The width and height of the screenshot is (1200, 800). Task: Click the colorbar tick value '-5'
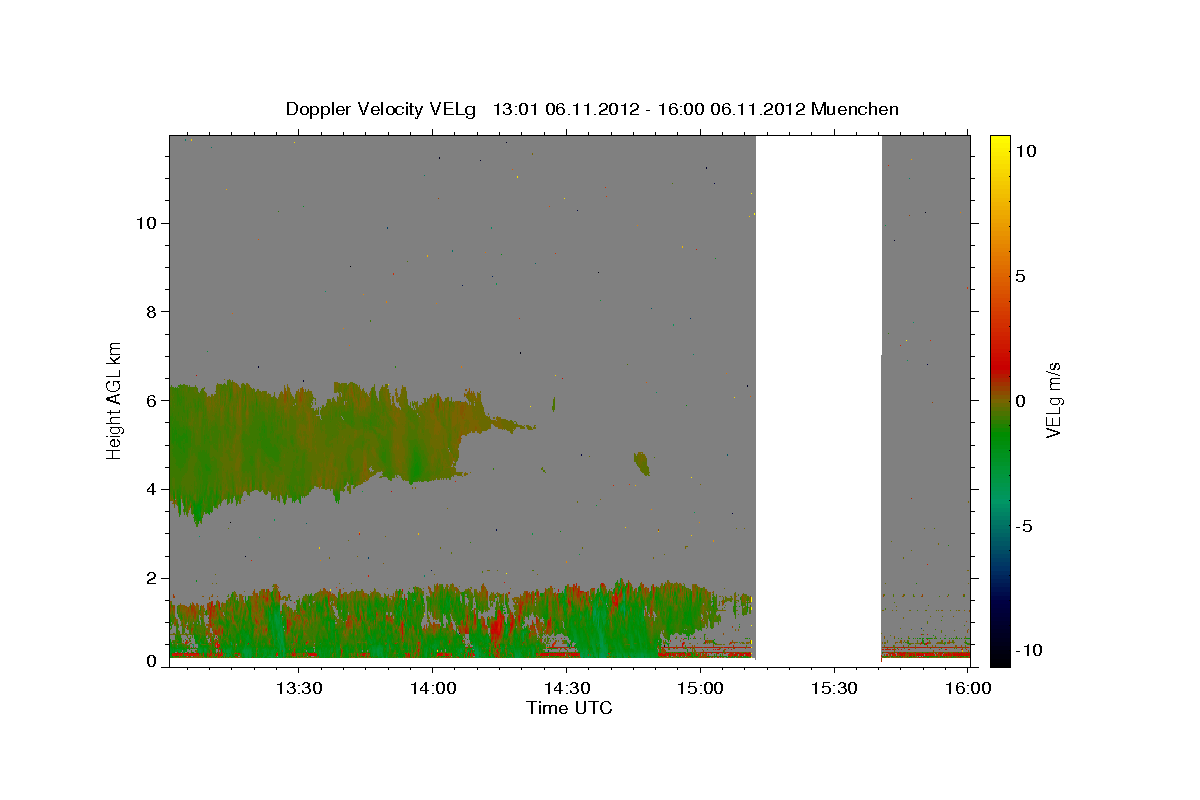coord(1023,526)
